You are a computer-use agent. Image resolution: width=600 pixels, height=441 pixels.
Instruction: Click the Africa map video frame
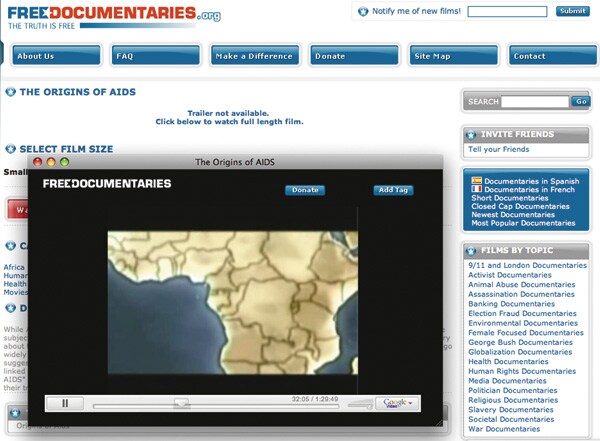(233, 302)
